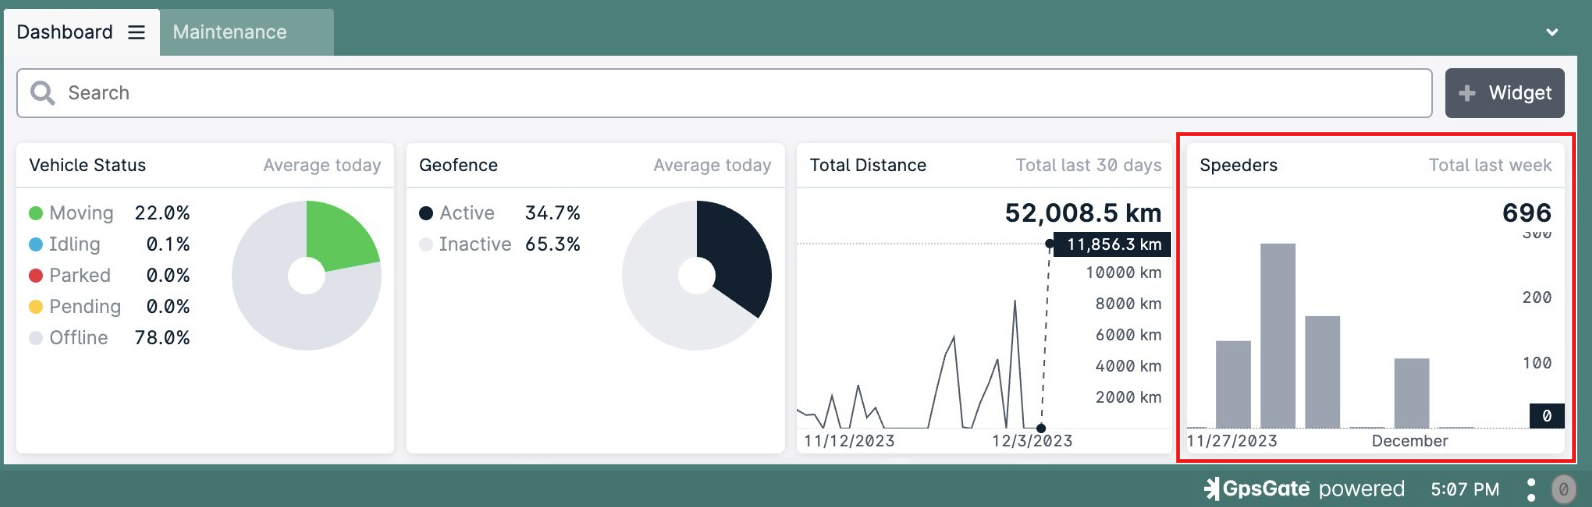Open the Vehicle Status widget title
Image resolution: width=1592 pixels, height=507 pixels.
[x=87, y=165]
